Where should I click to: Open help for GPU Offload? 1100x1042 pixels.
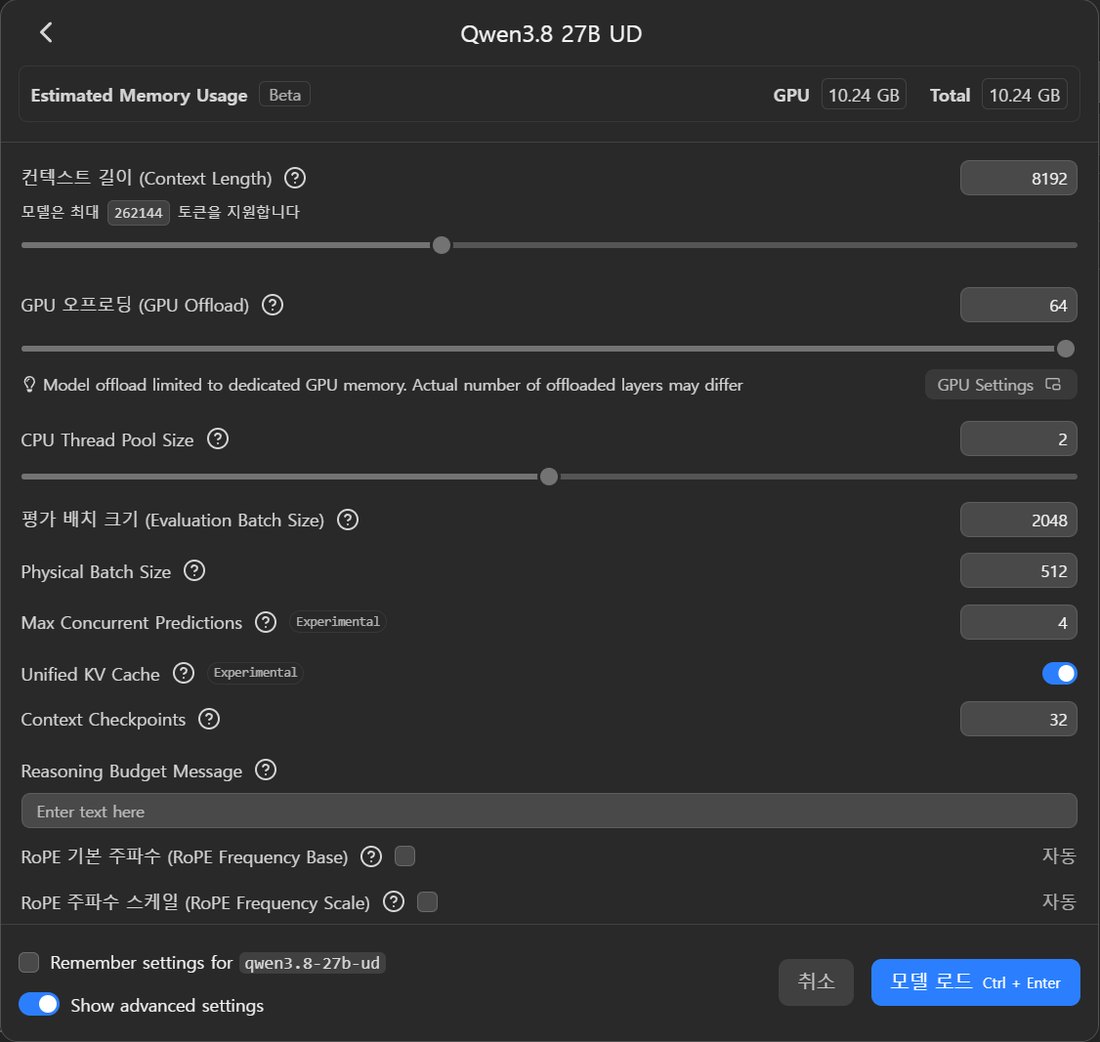point(272,305)
